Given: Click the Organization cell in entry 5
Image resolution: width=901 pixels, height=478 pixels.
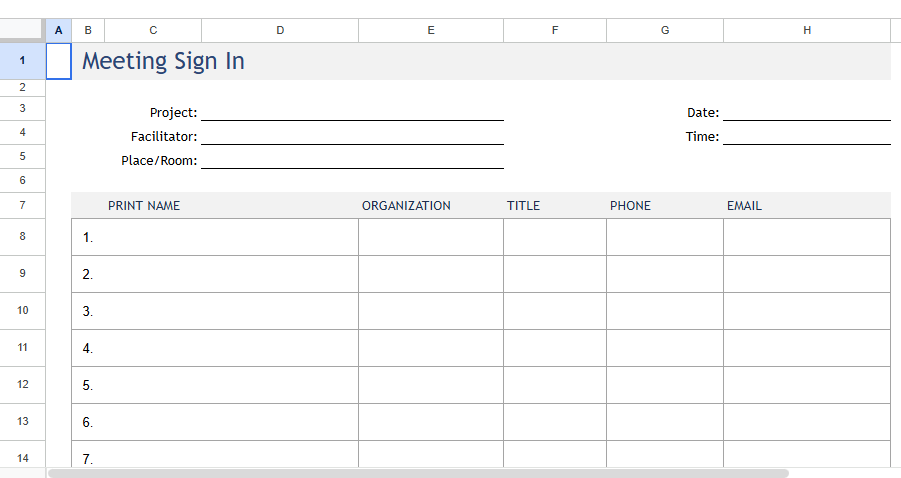Looking at the screenshot, I should 431,385.
